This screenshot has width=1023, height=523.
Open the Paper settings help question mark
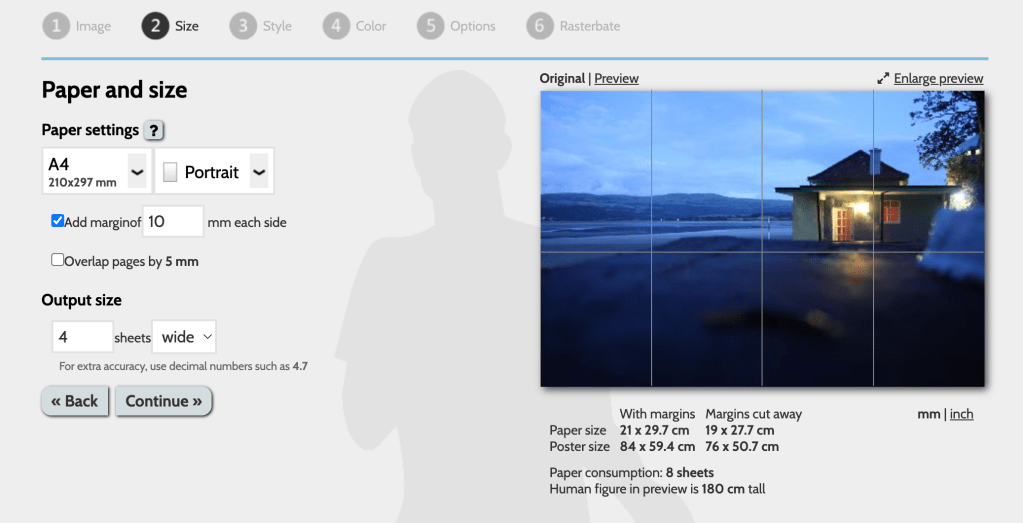[154, 130]
